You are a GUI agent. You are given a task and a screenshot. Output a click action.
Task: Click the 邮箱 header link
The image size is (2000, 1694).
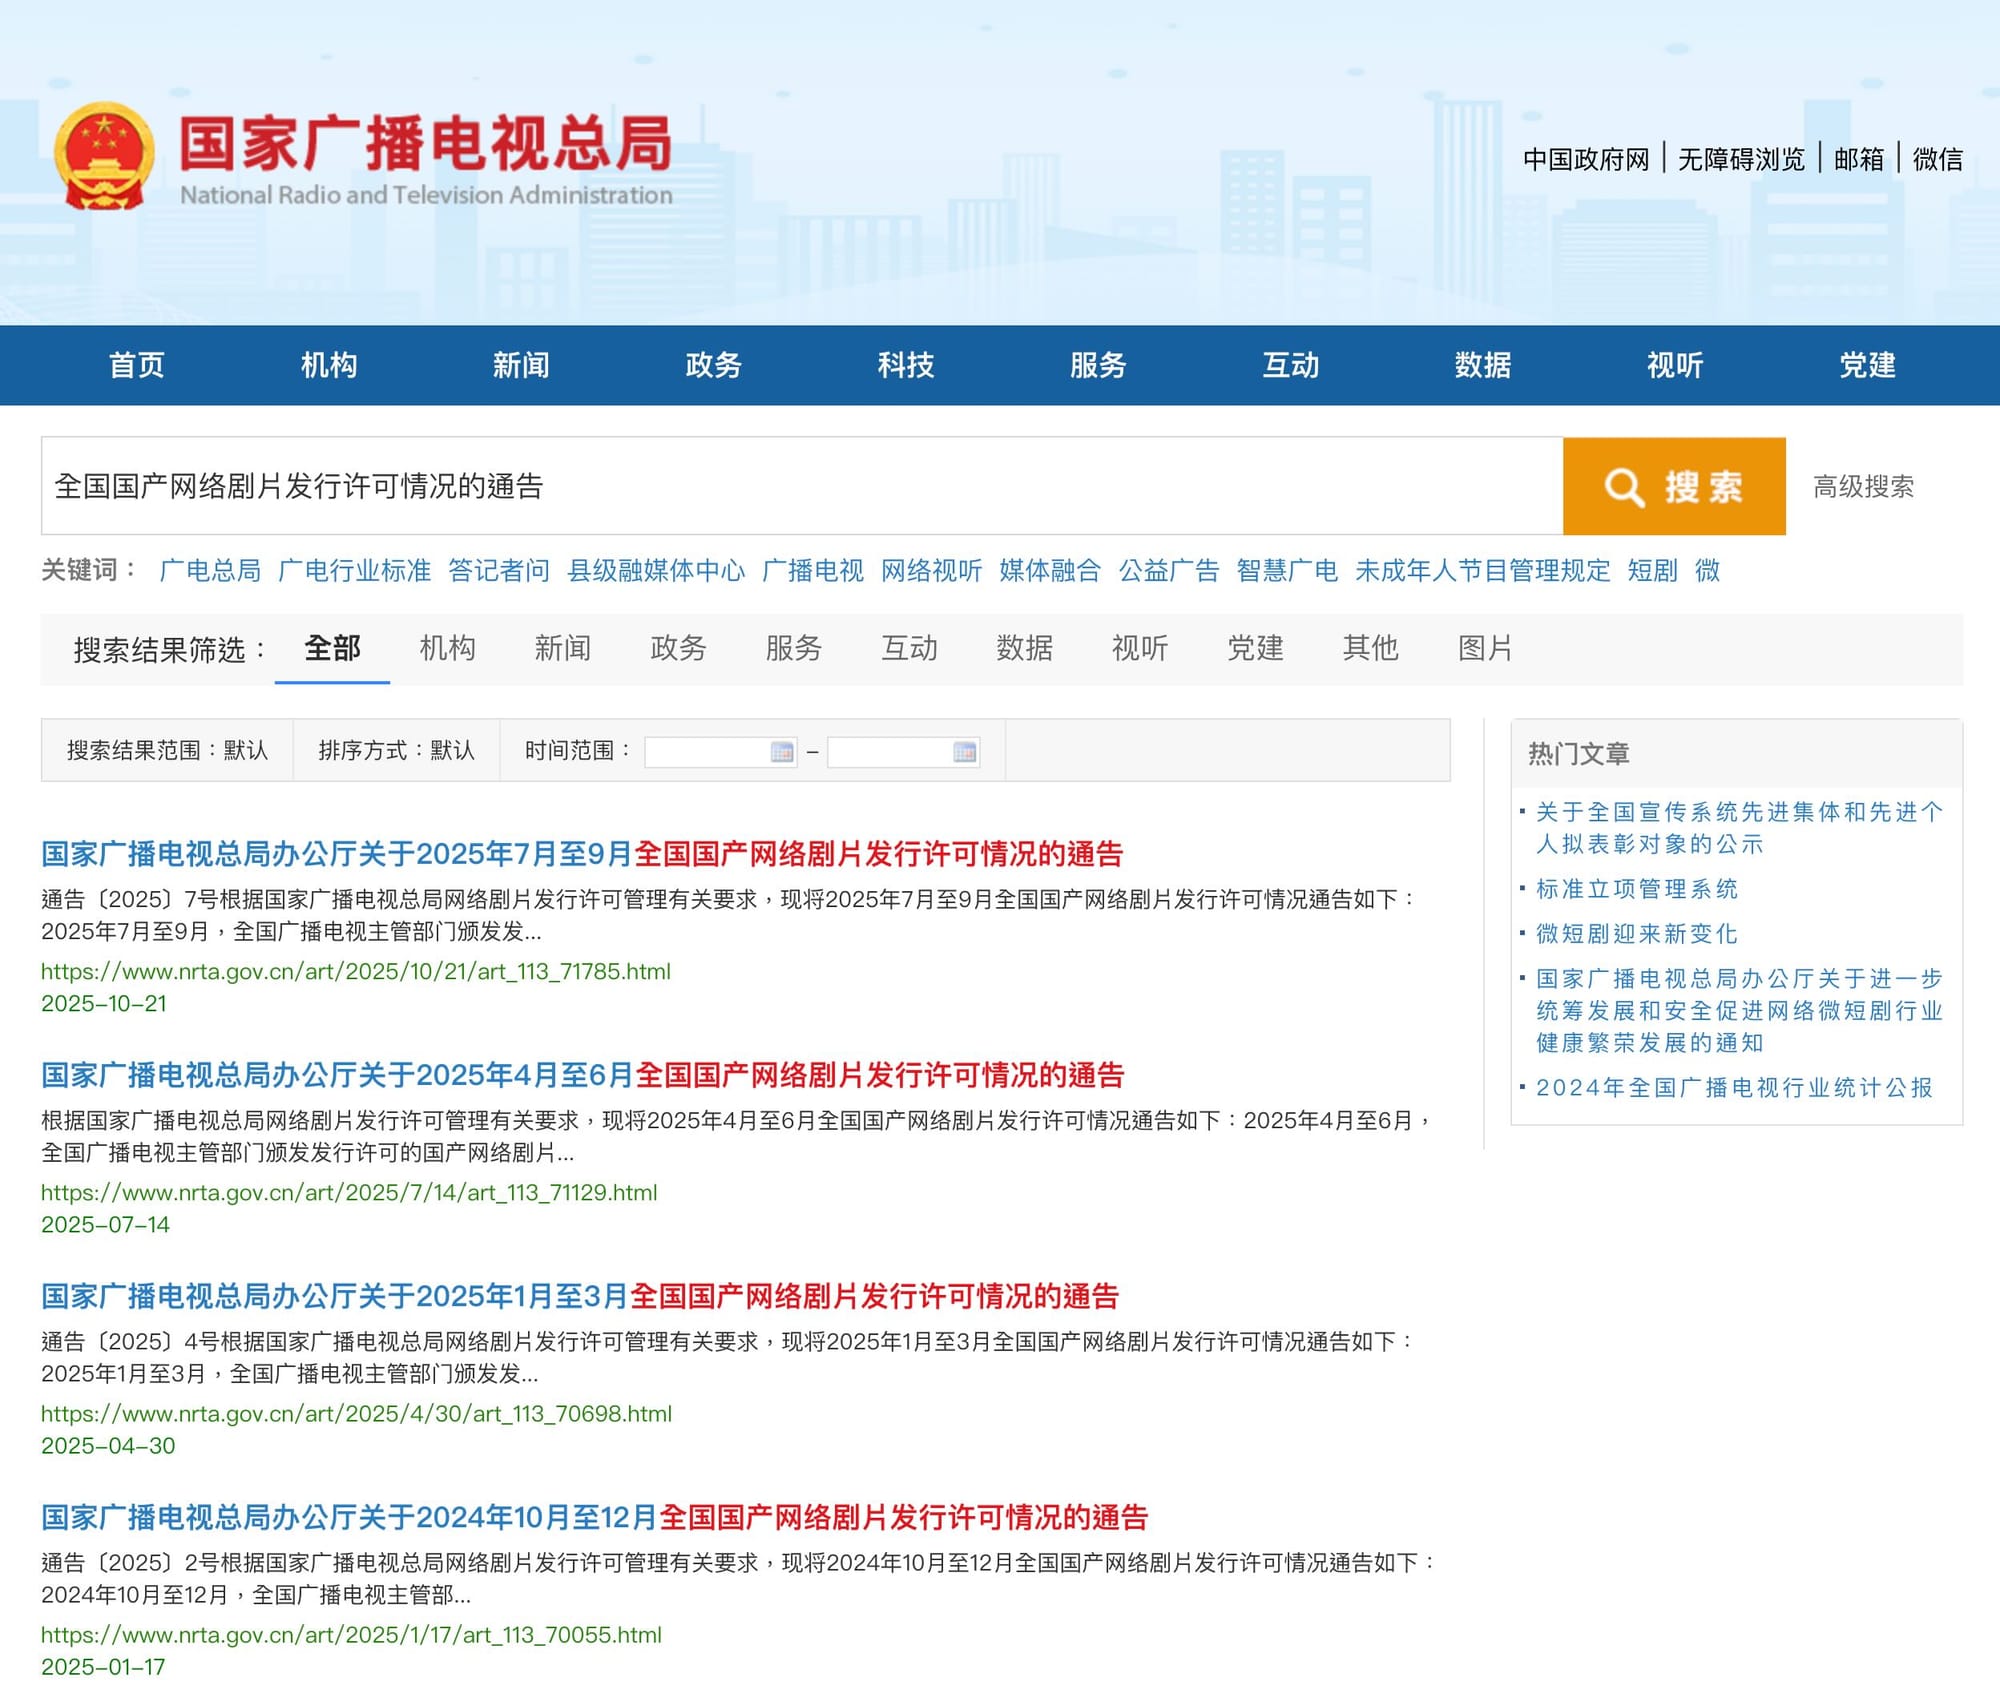click(x=1858, y=159)
